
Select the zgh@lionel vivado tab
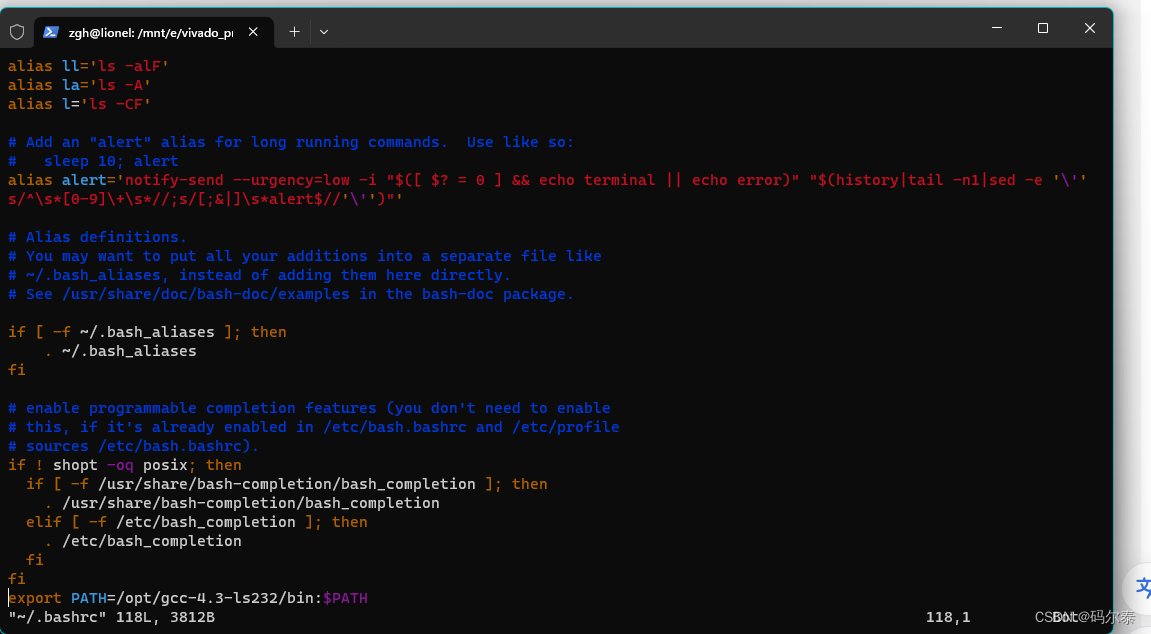(150, 32)
